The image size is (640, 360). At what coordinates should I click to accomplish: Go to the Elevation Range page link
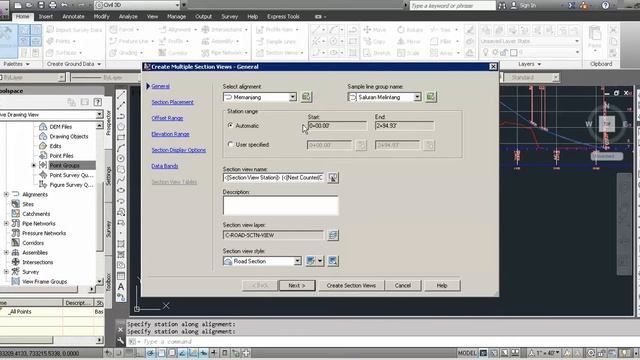[170, 134]
